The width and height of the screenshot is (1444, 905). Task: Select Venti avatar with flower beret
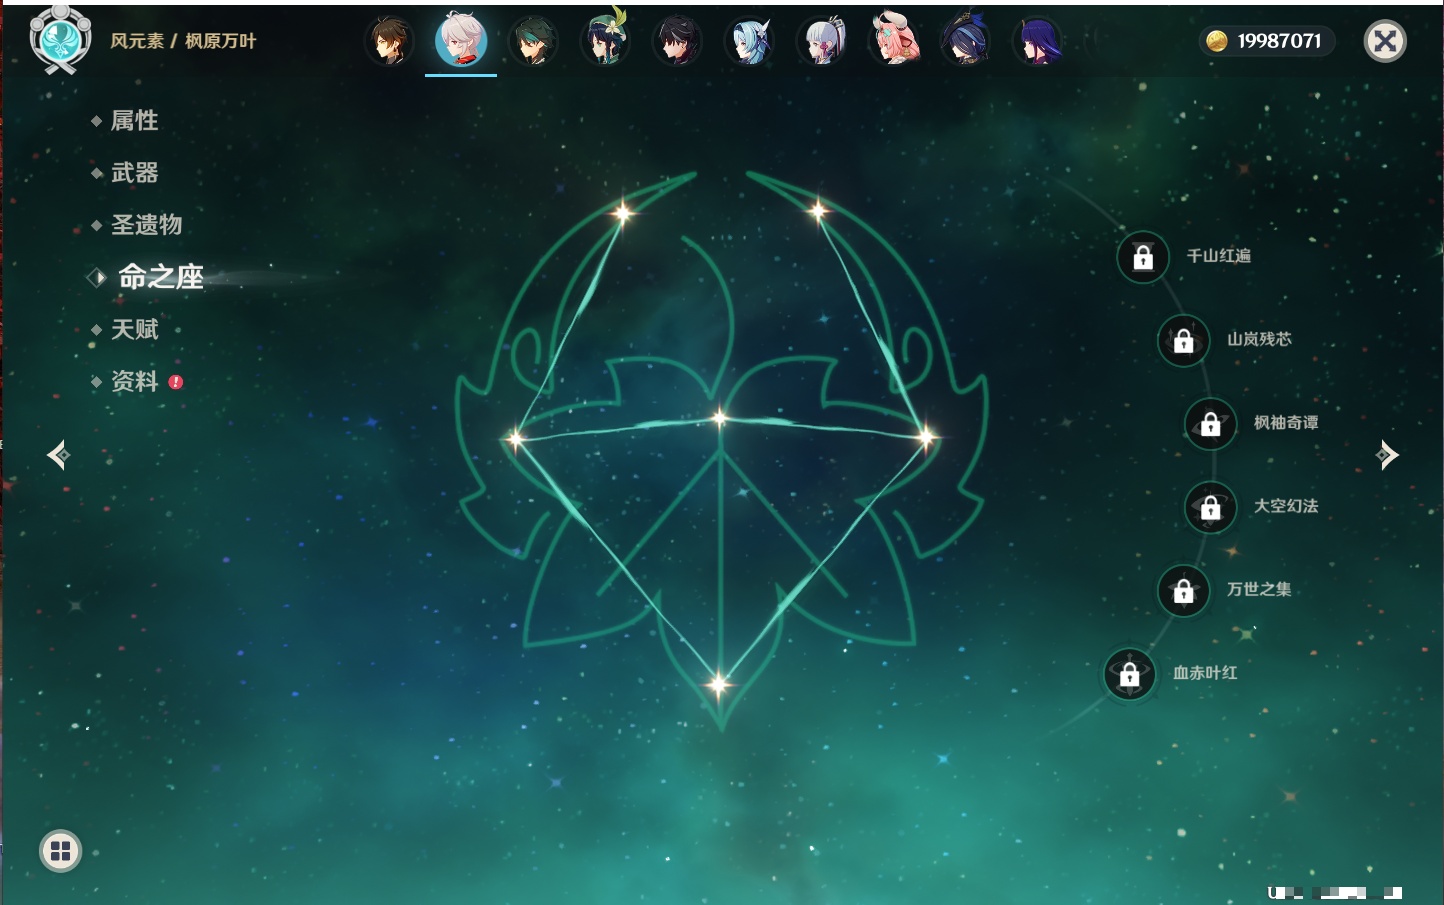605,40
